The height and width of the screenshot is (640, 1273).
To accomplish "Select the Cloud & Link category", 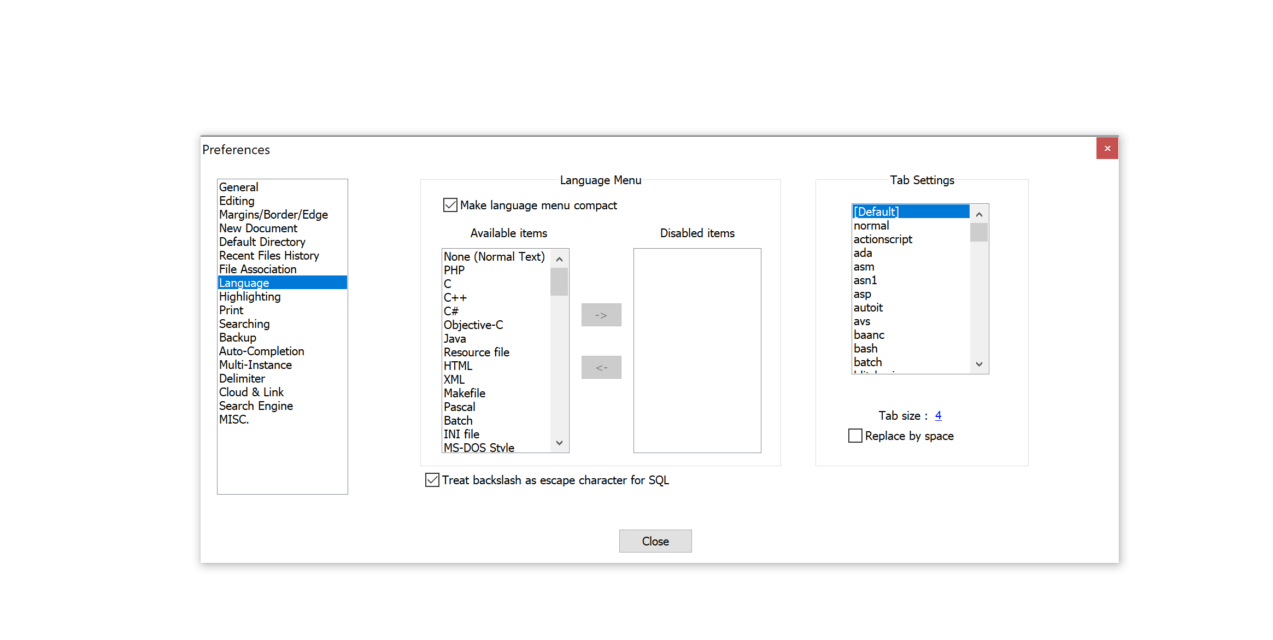I will (251, 392).
